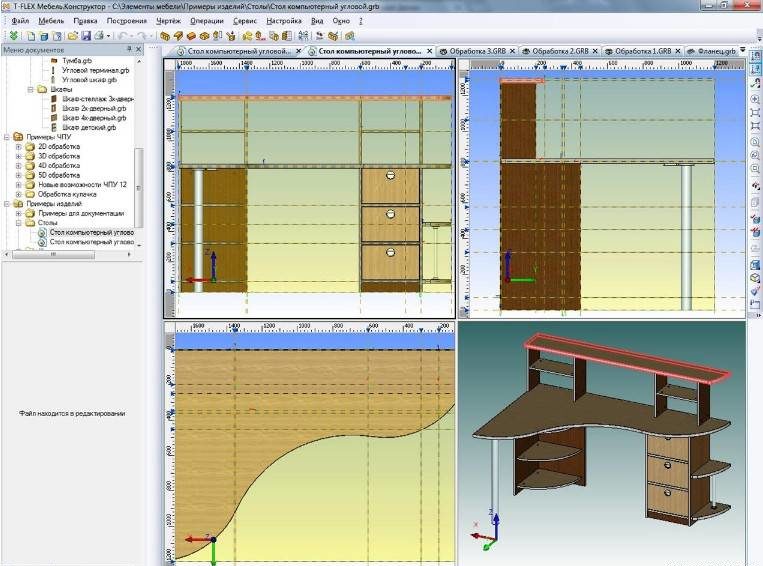Click the redo arrow in the toolbar
This screenshot has width=763, height=566.
click(142, 36)
